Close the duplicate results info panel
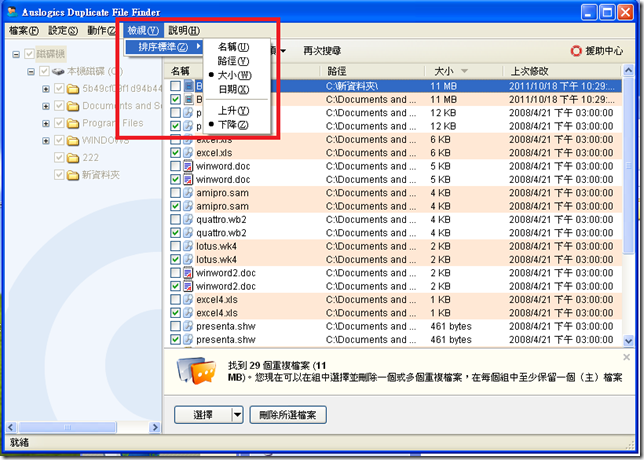644x460 pixels. tap(626, 357)
